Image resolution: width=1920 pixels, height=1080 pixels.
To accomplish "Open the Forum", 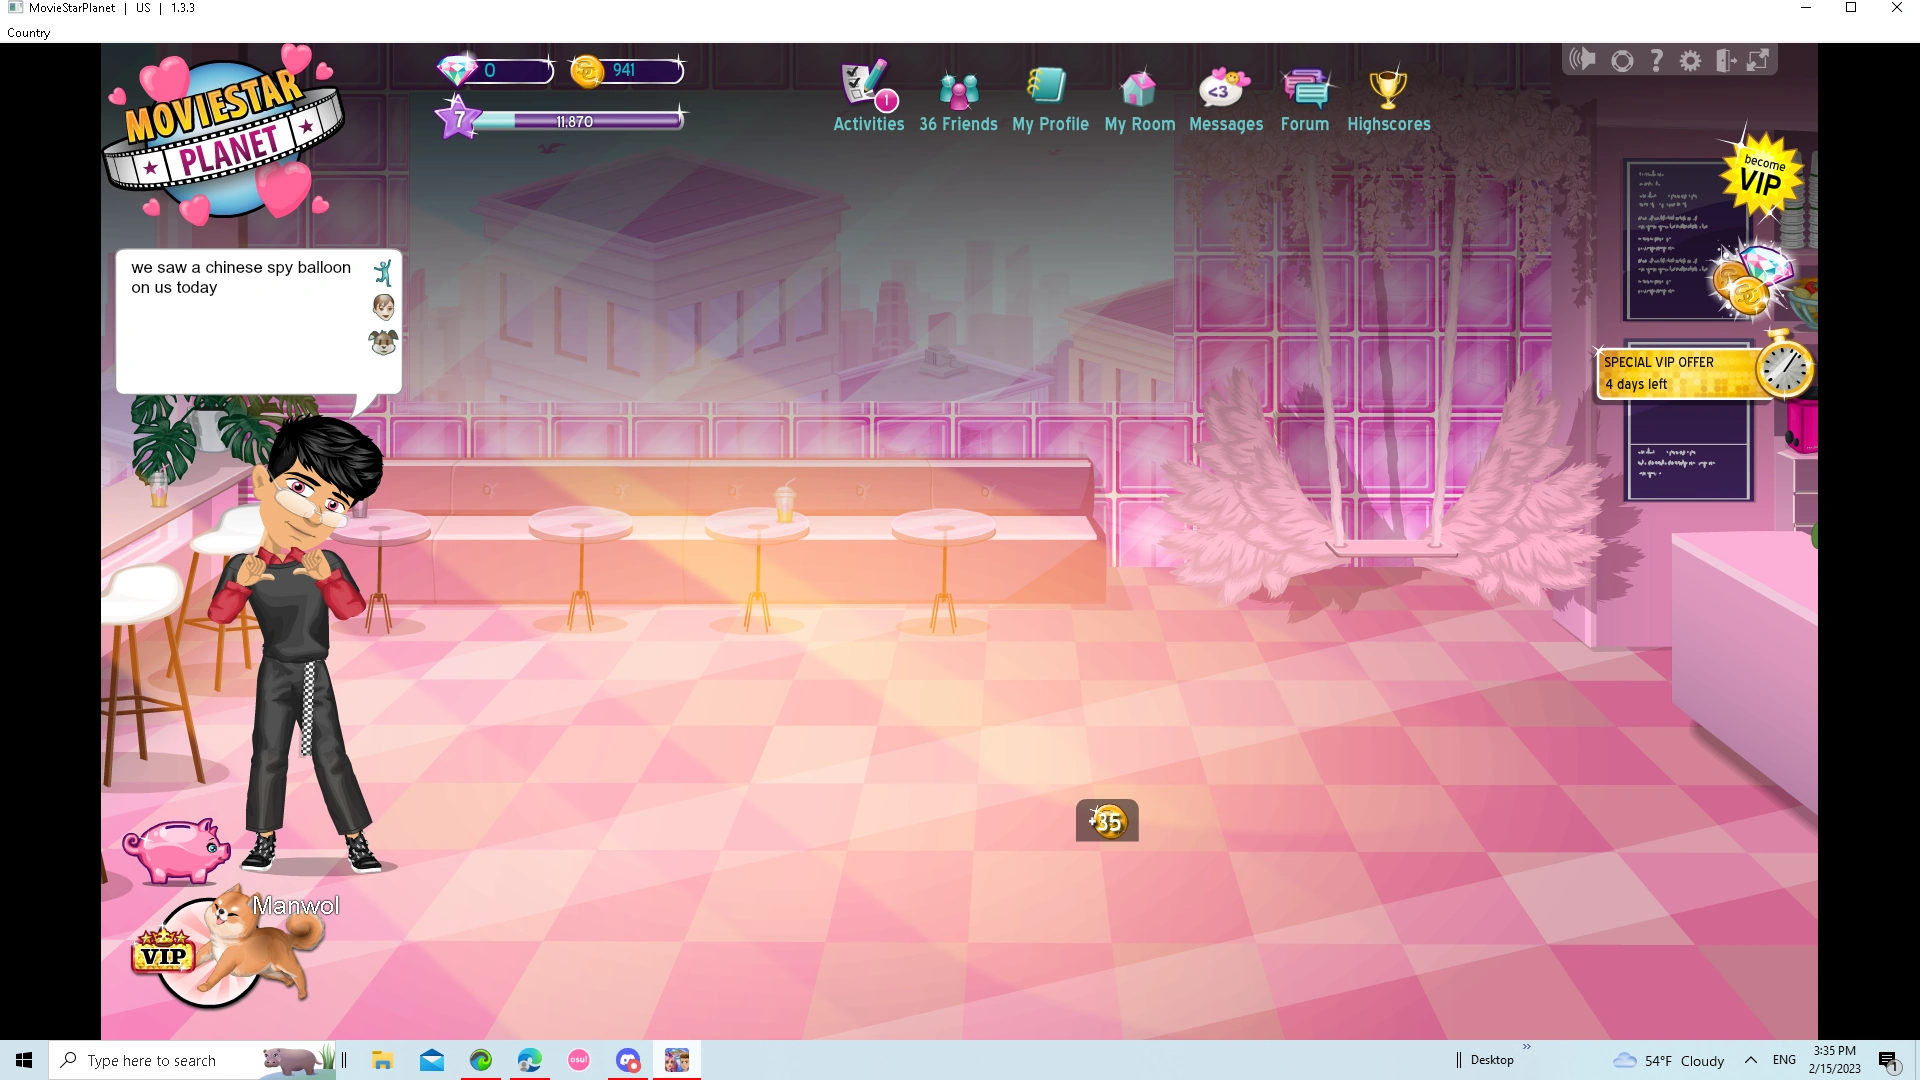I will pyautogui.click(x=1304, y=95).
